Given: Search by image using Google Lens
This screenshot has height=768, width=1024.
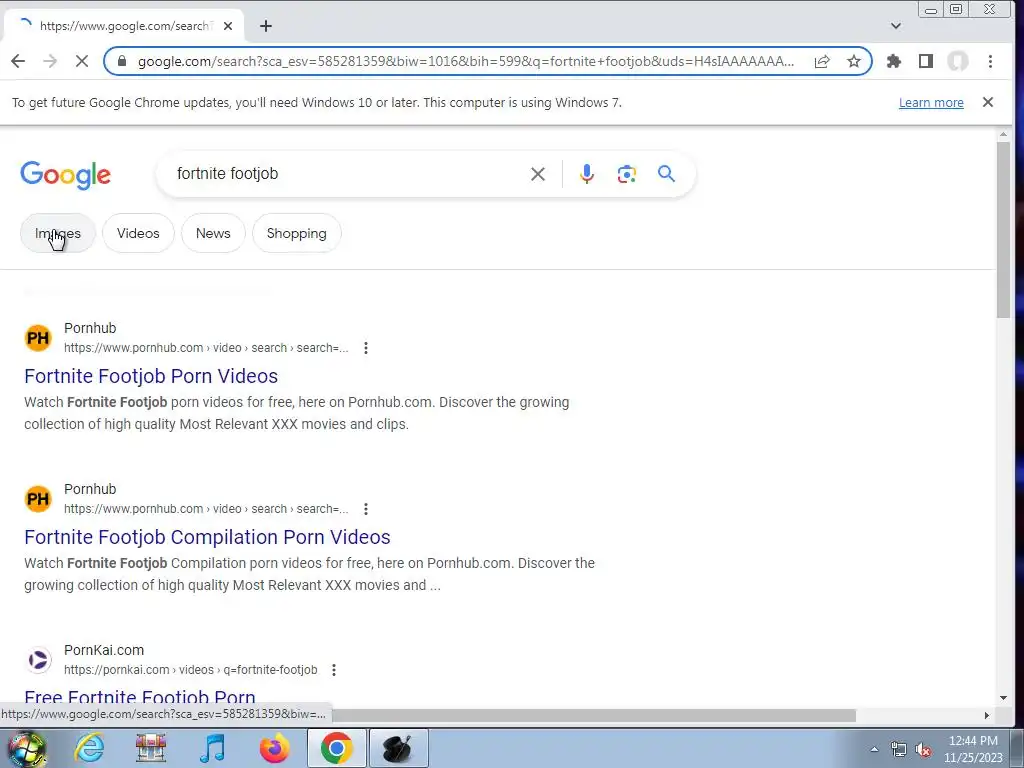Looking at the screenshot, I should 626,174.
